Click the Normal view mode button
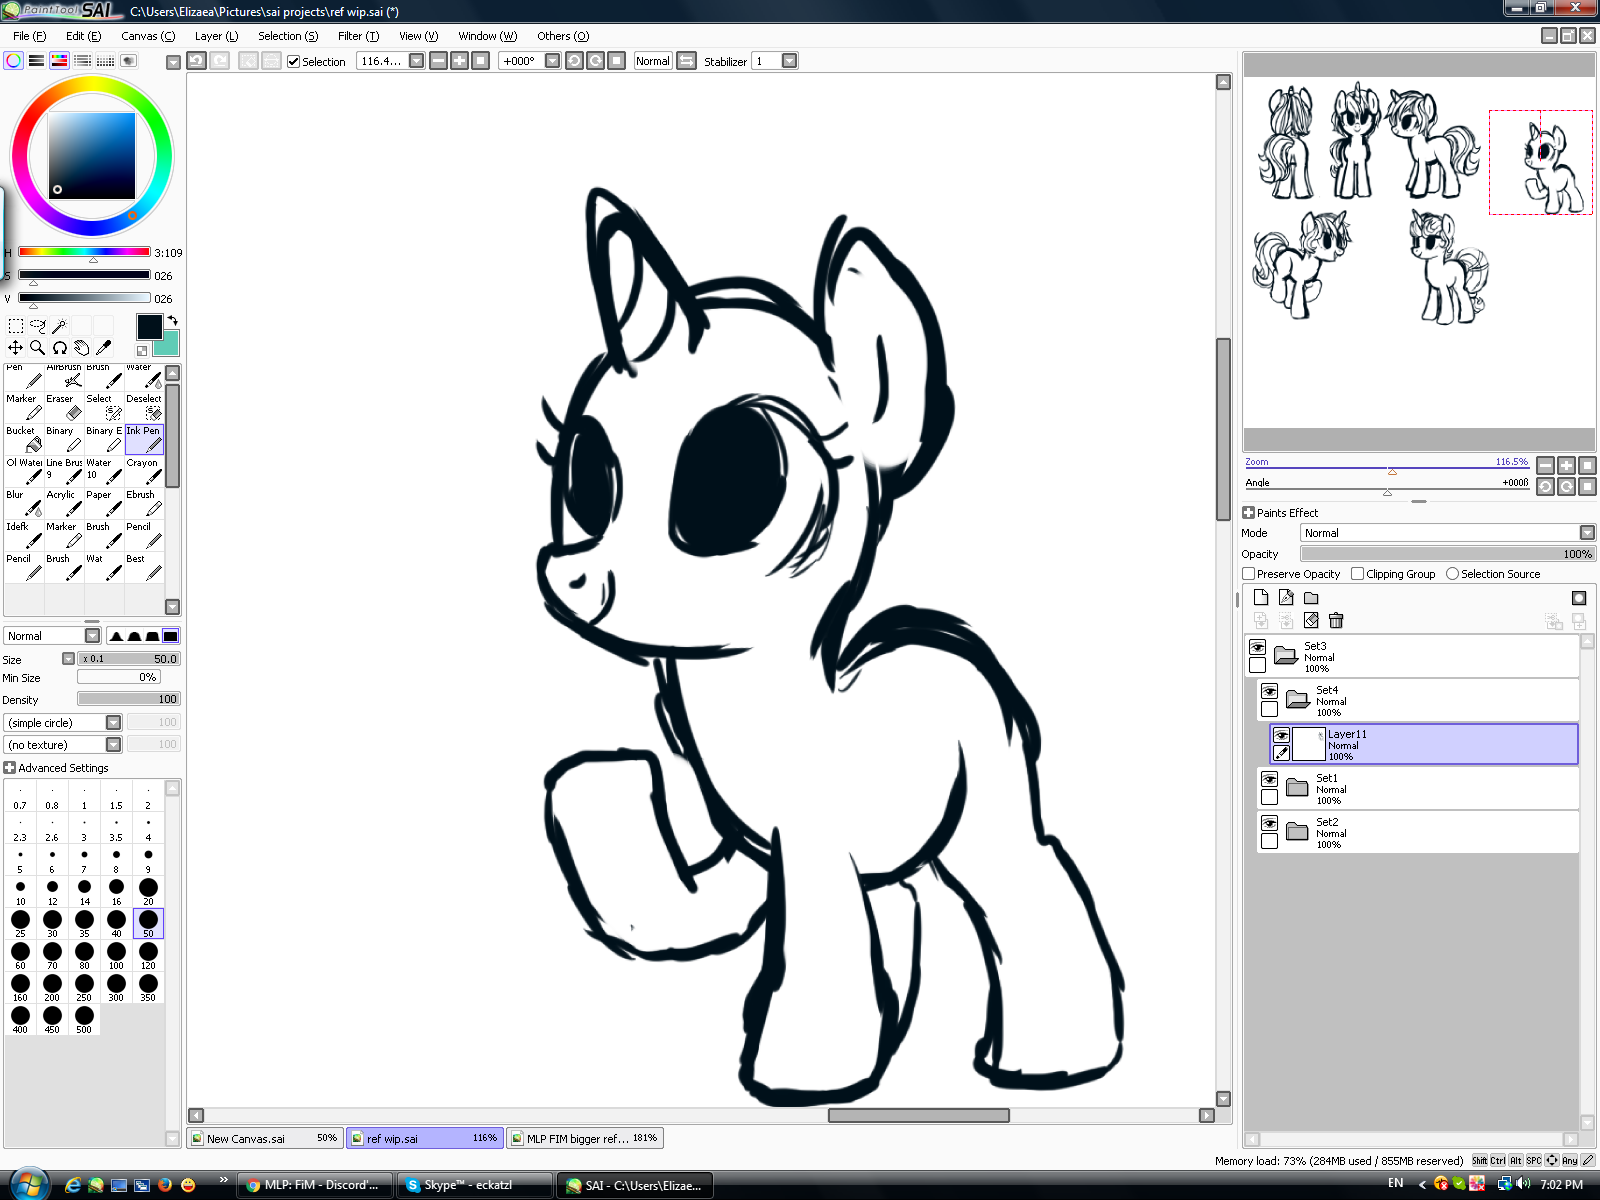1600x1200 pixels. pyautogui.click(x=653, y=61)
